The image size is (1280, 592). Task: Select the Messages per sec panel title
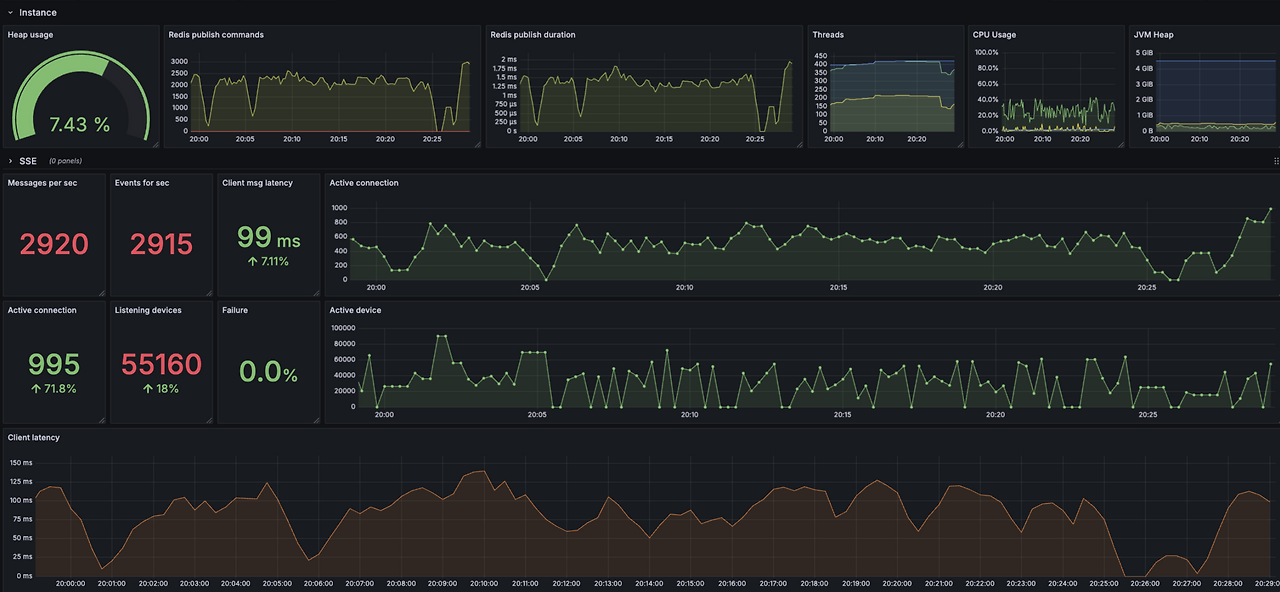coord(43,183)
